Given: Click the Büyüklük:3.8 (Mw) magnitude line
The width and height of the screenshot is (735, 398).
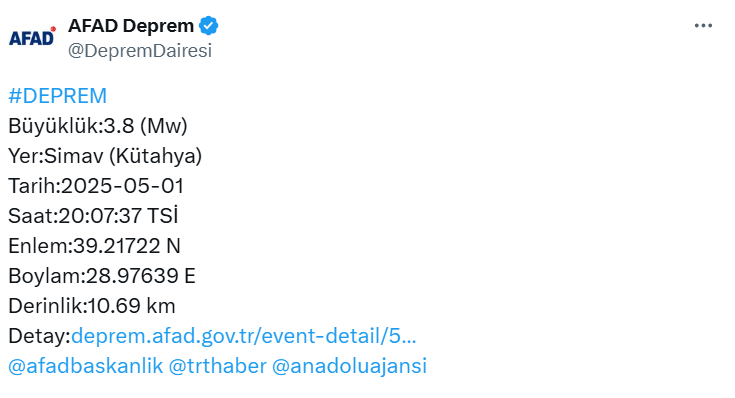Looking at the screenshot, I should pos(98,126).
